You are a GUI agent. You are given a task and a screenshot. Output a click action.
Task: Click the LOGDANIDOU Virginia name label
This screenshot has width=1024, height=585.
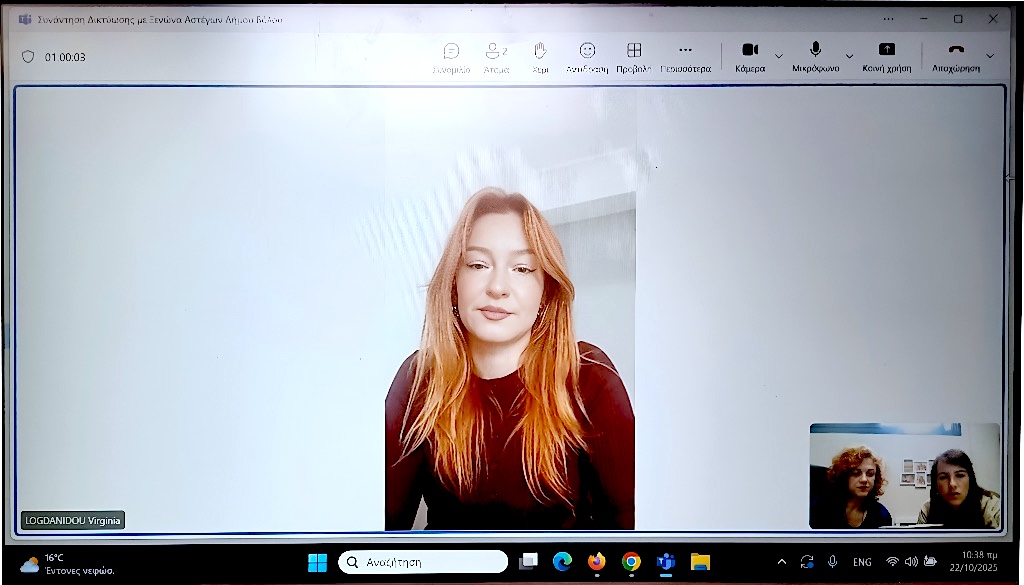(73, 520)
